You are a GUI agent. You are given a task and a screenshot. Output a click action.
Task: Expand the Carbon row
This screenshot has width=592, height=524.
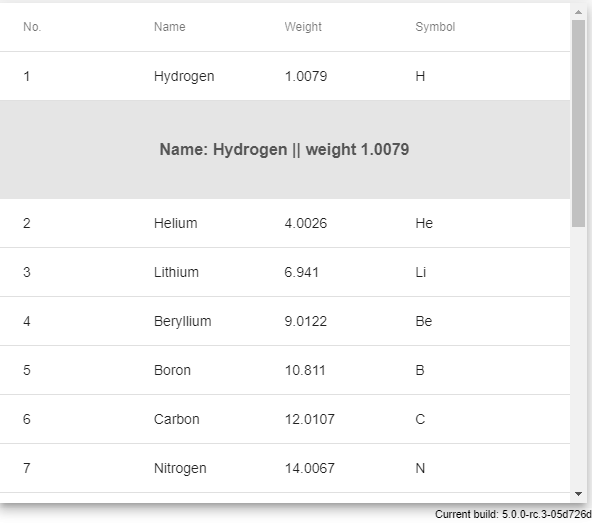pyautogui.click(x=285, y=419)
